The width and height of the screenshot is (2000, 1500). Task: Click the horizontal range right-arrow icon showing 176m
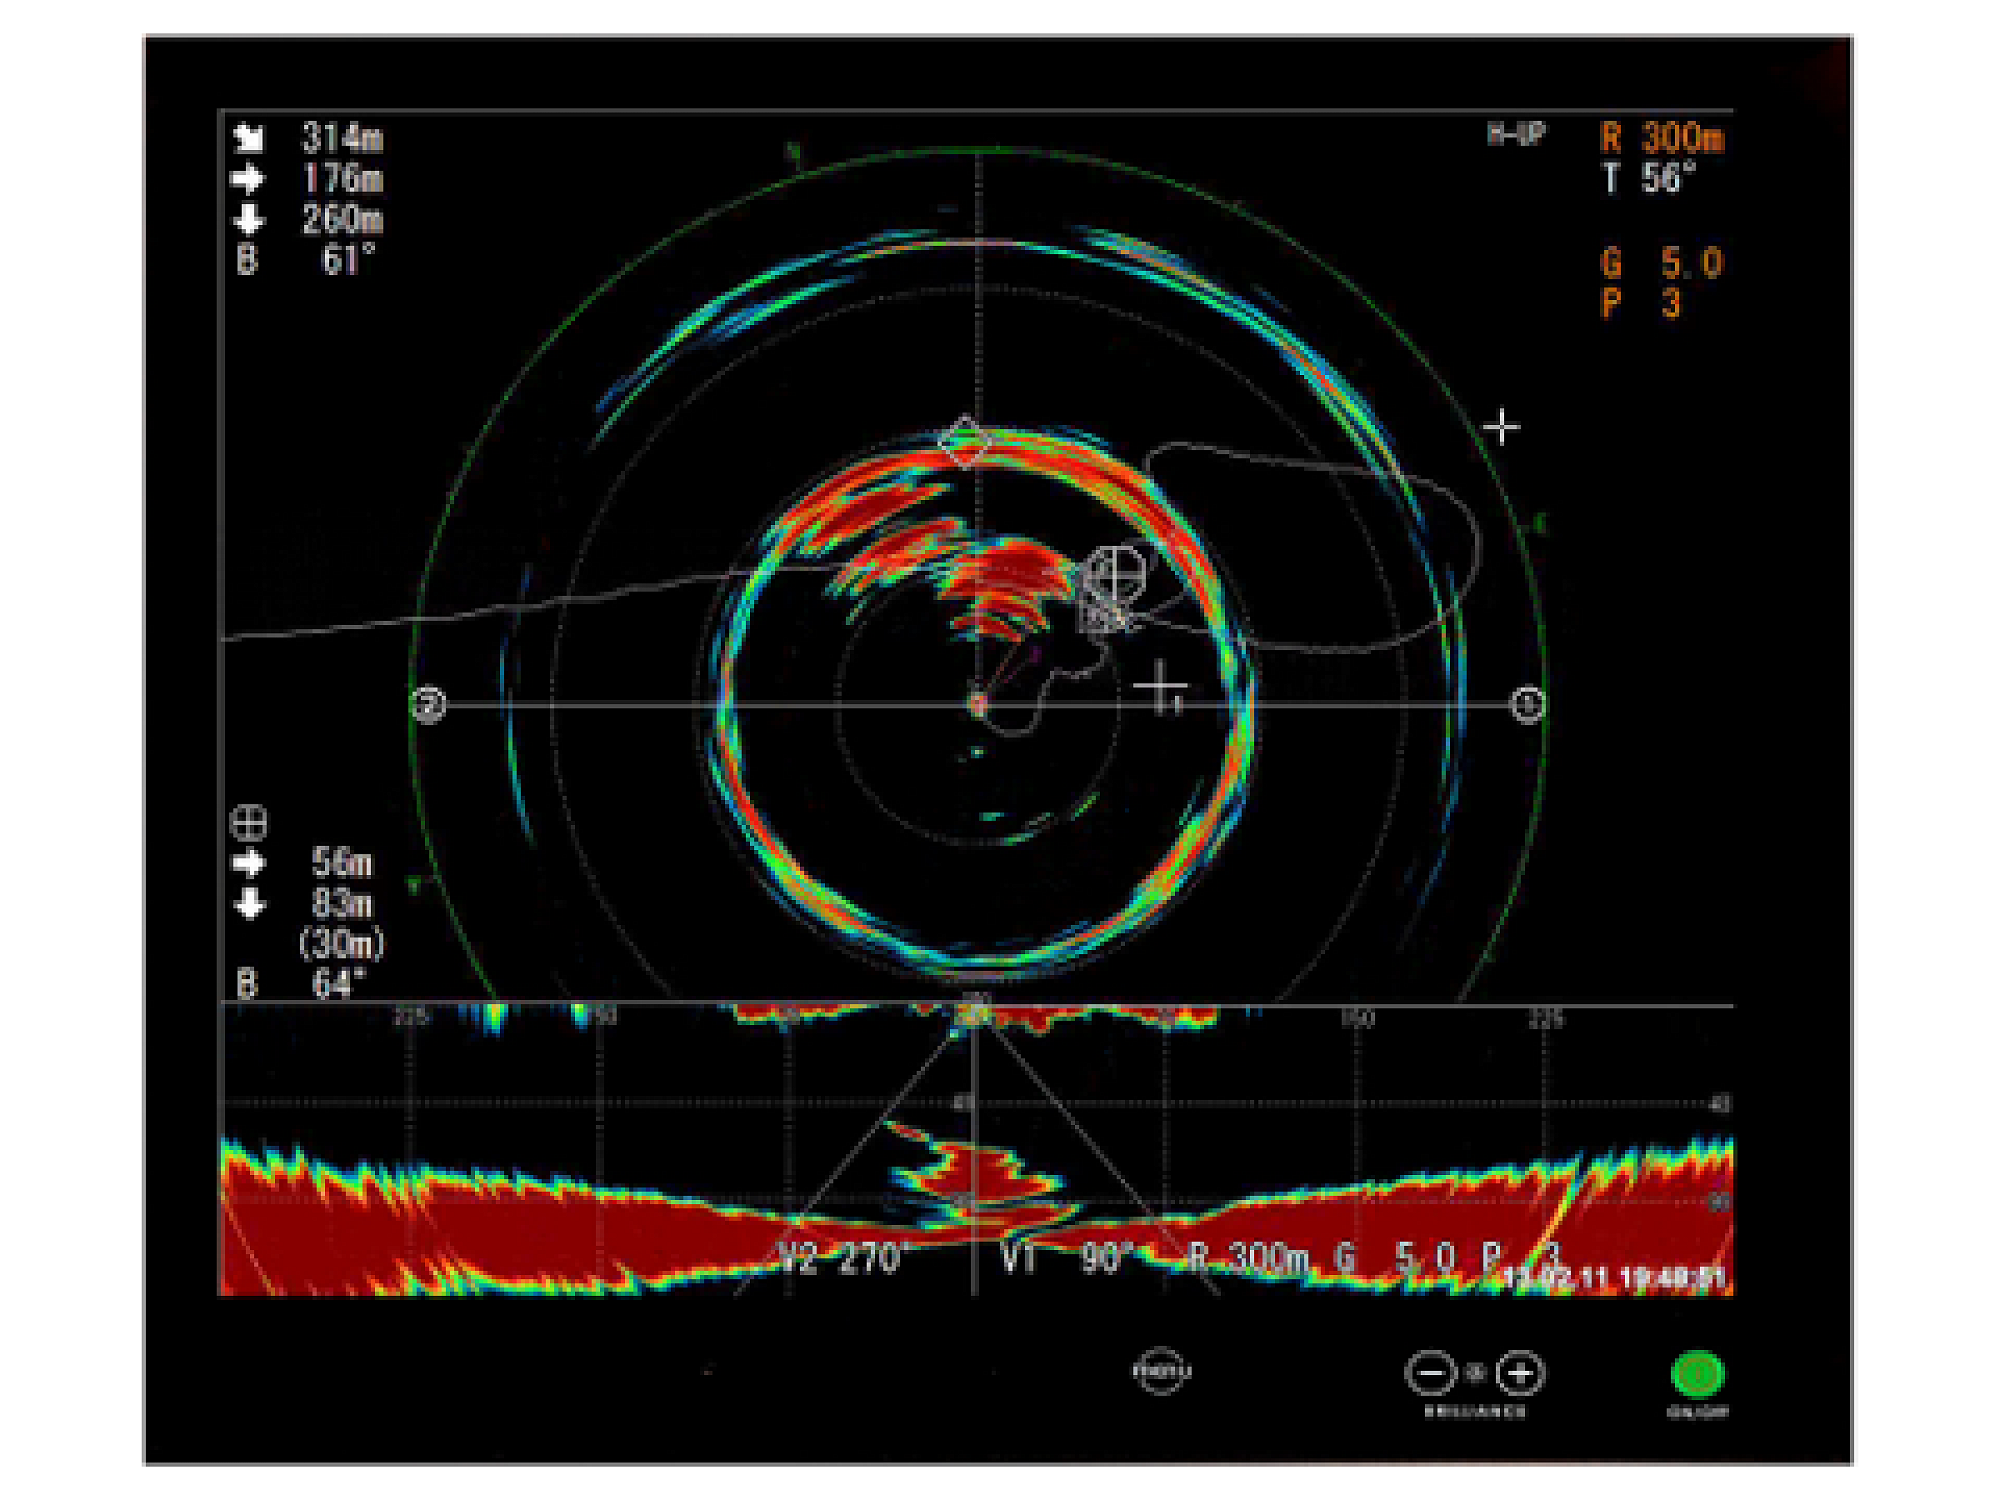click(x=248, y=179)
